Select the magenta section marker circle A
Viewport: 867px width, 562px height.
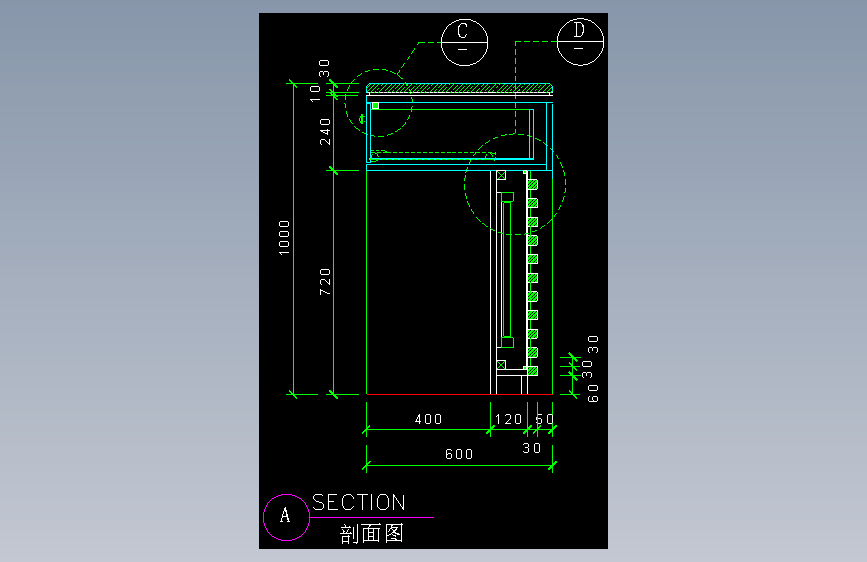click(286, 517)
